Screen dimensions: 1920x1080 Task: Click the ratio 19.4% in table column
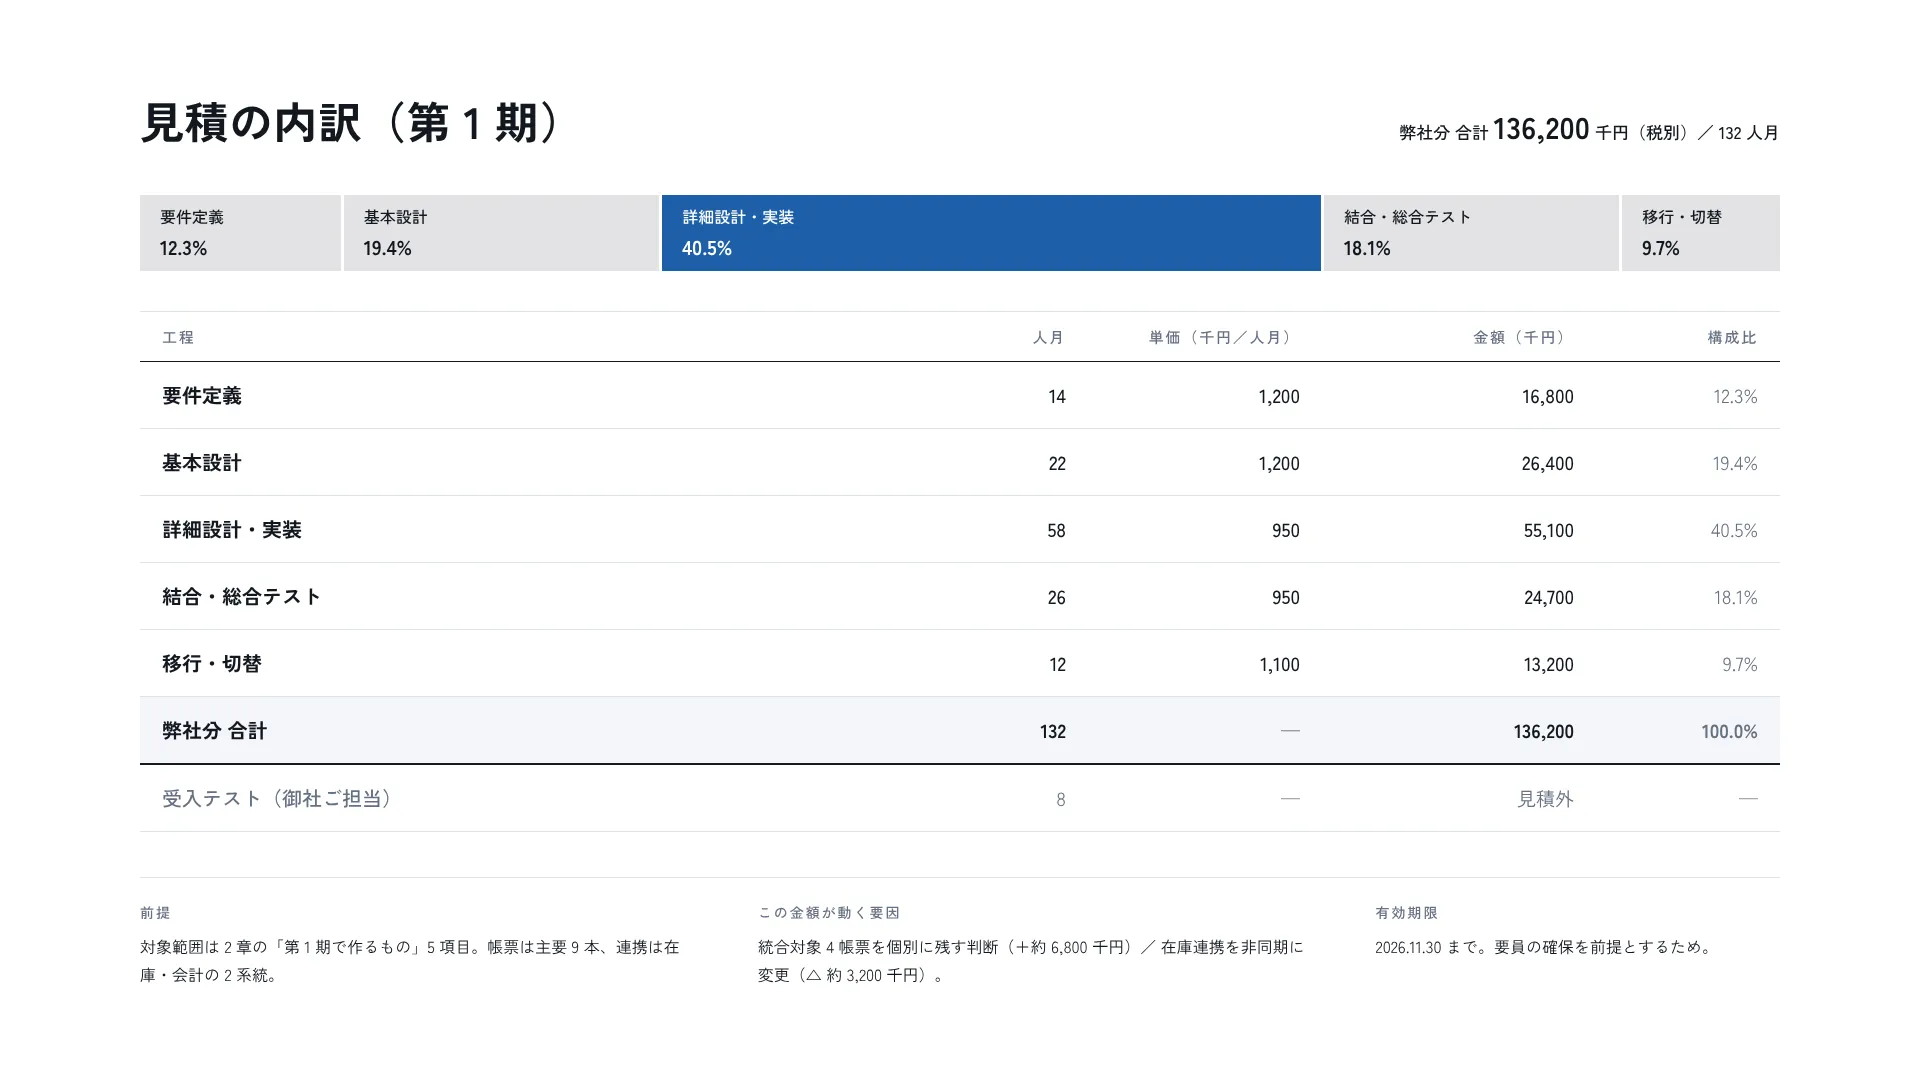[1735, 464]
